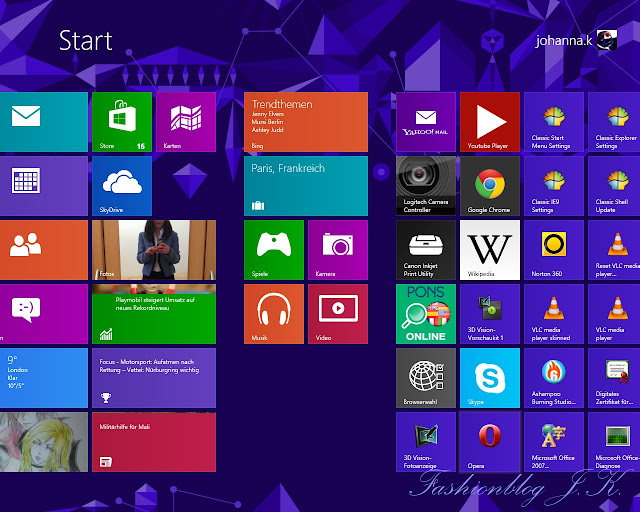Open the PONS Online dictionary tile
640x512 pixels.
426,314
